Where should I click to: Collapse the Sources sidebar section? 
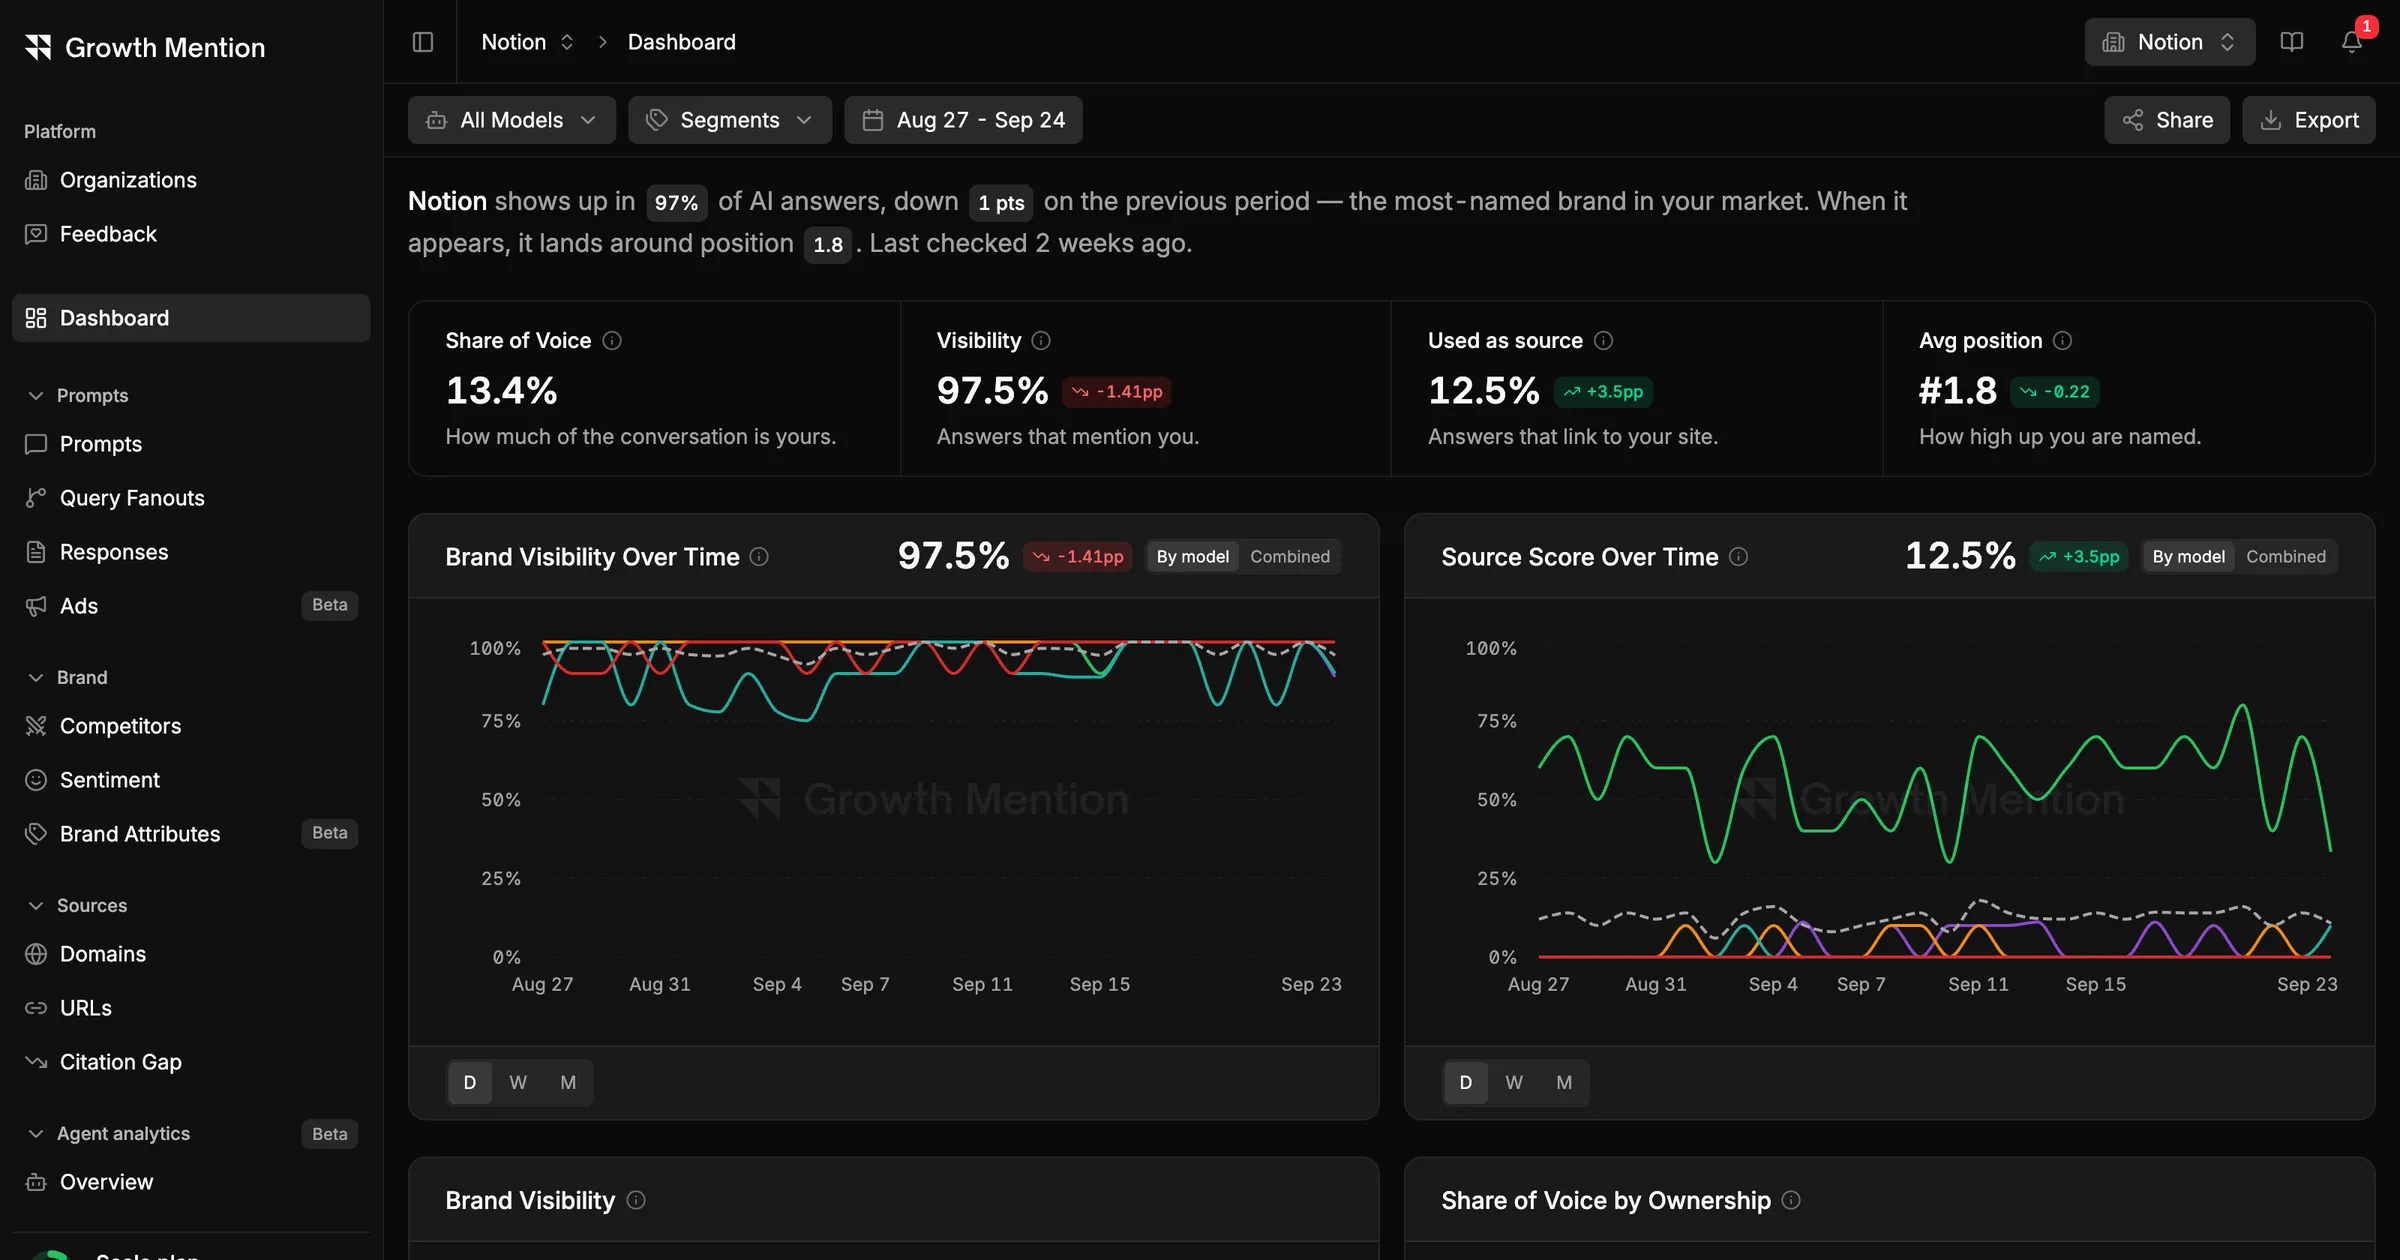point(77,906)
